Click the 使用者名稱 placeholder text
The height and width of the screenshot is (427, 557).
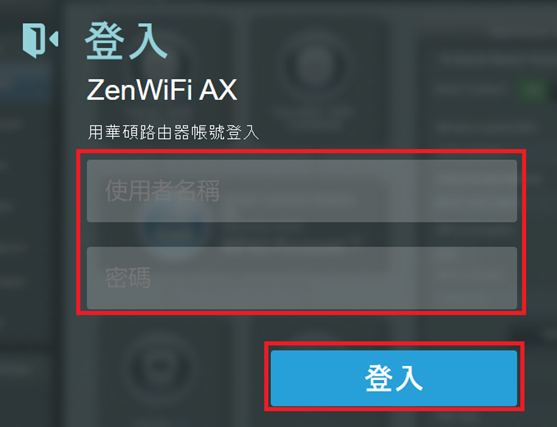162,191
